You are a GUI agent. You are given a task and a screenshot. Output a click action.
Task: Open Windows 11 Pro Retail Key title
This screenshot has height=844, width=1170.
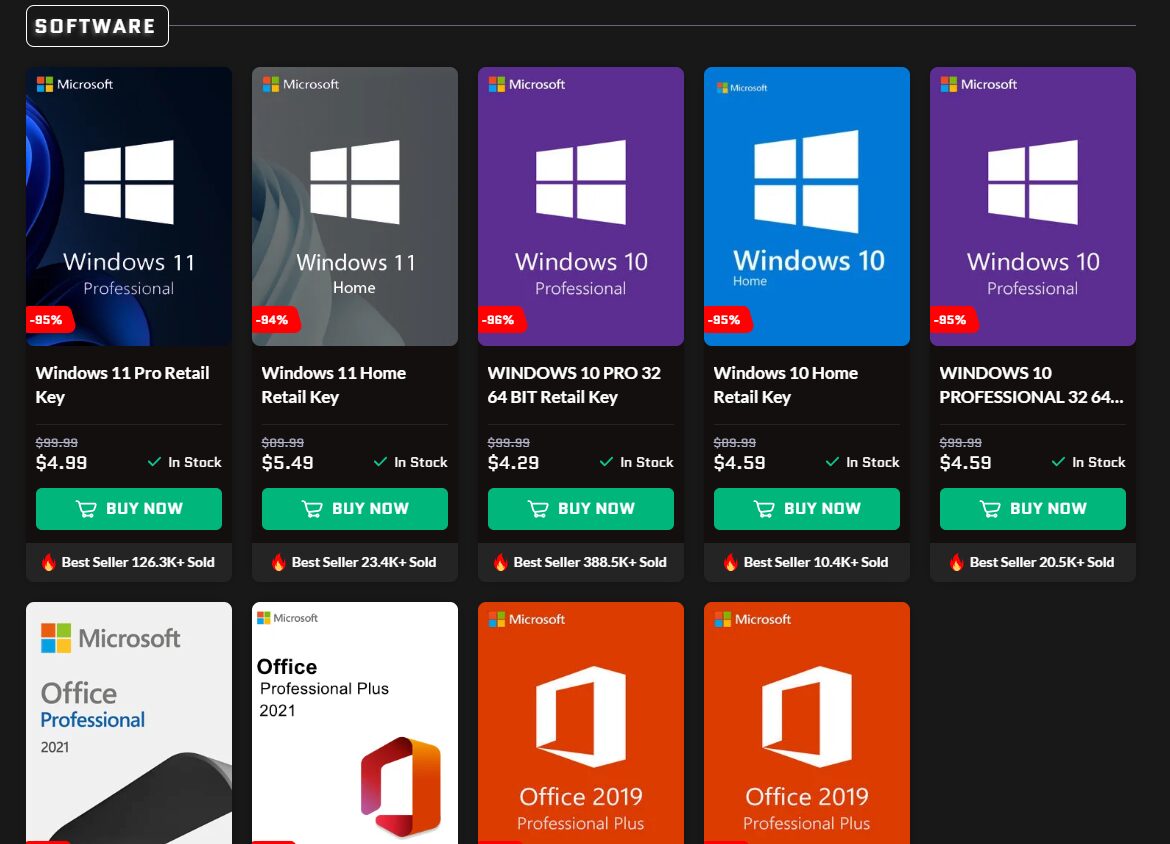pyautogui.click(x=122, y=385)
